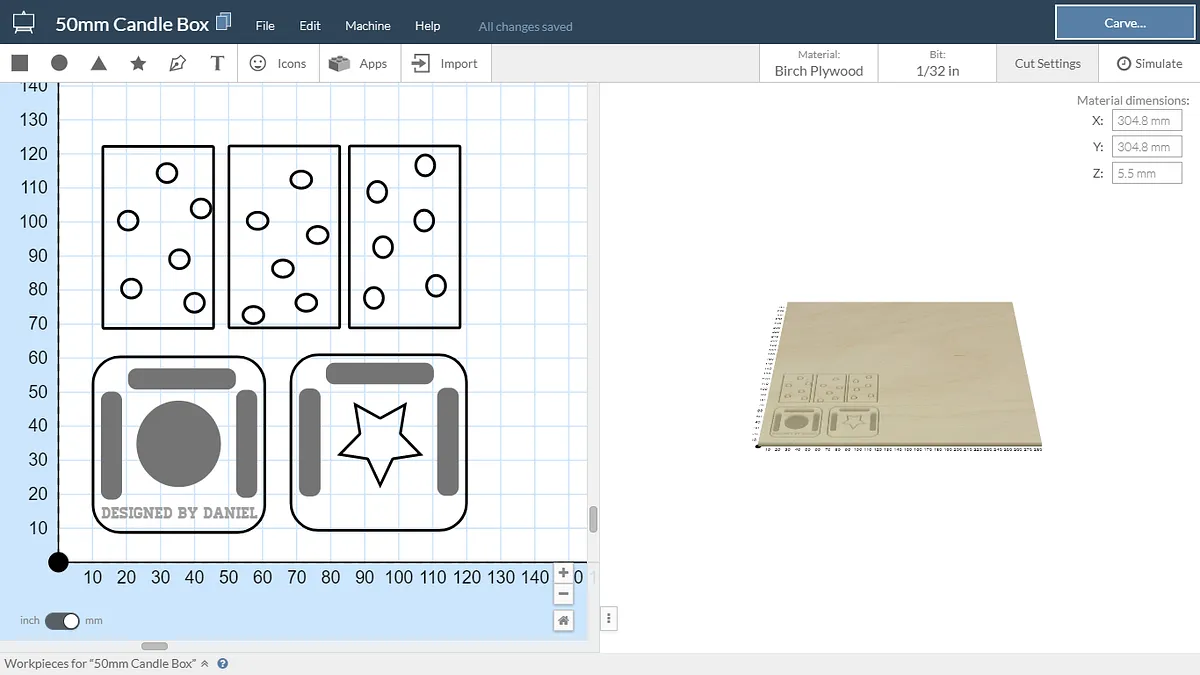Viewport: 1200px width, 675px height.
Task: Select the Square shape tool
Action: click(x=20, y=63)
